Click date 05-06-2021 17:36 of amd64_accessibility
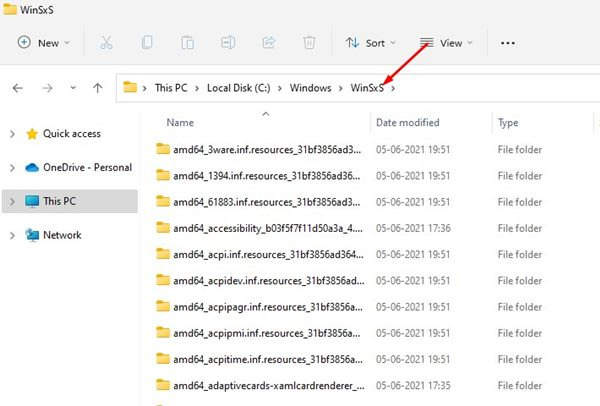600x406 pixels. [413, 228]
